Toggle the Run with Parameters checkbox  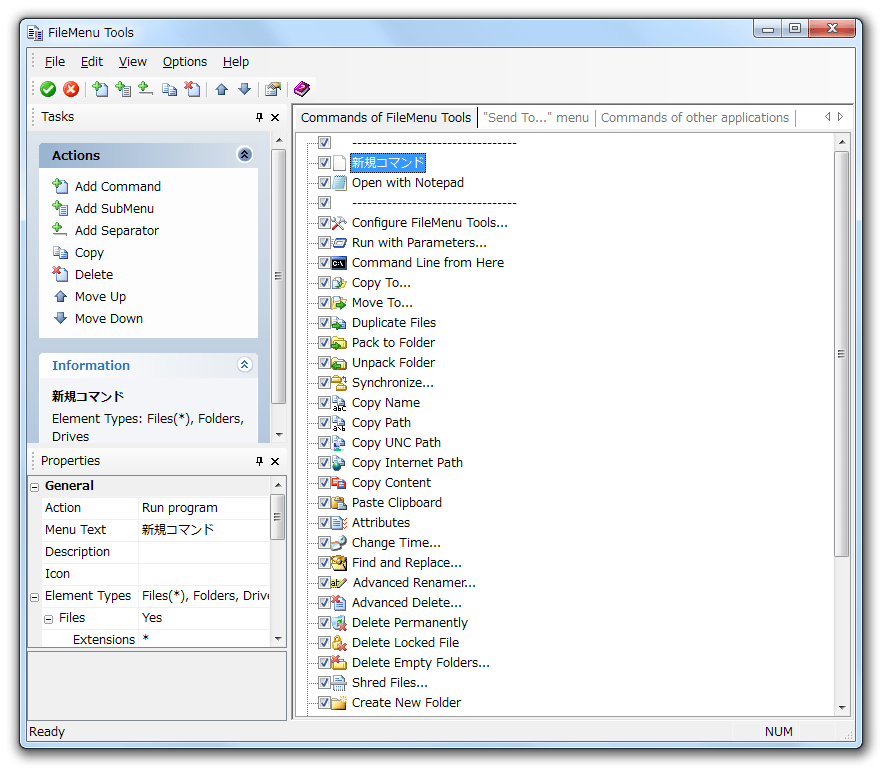coord(324,243)
